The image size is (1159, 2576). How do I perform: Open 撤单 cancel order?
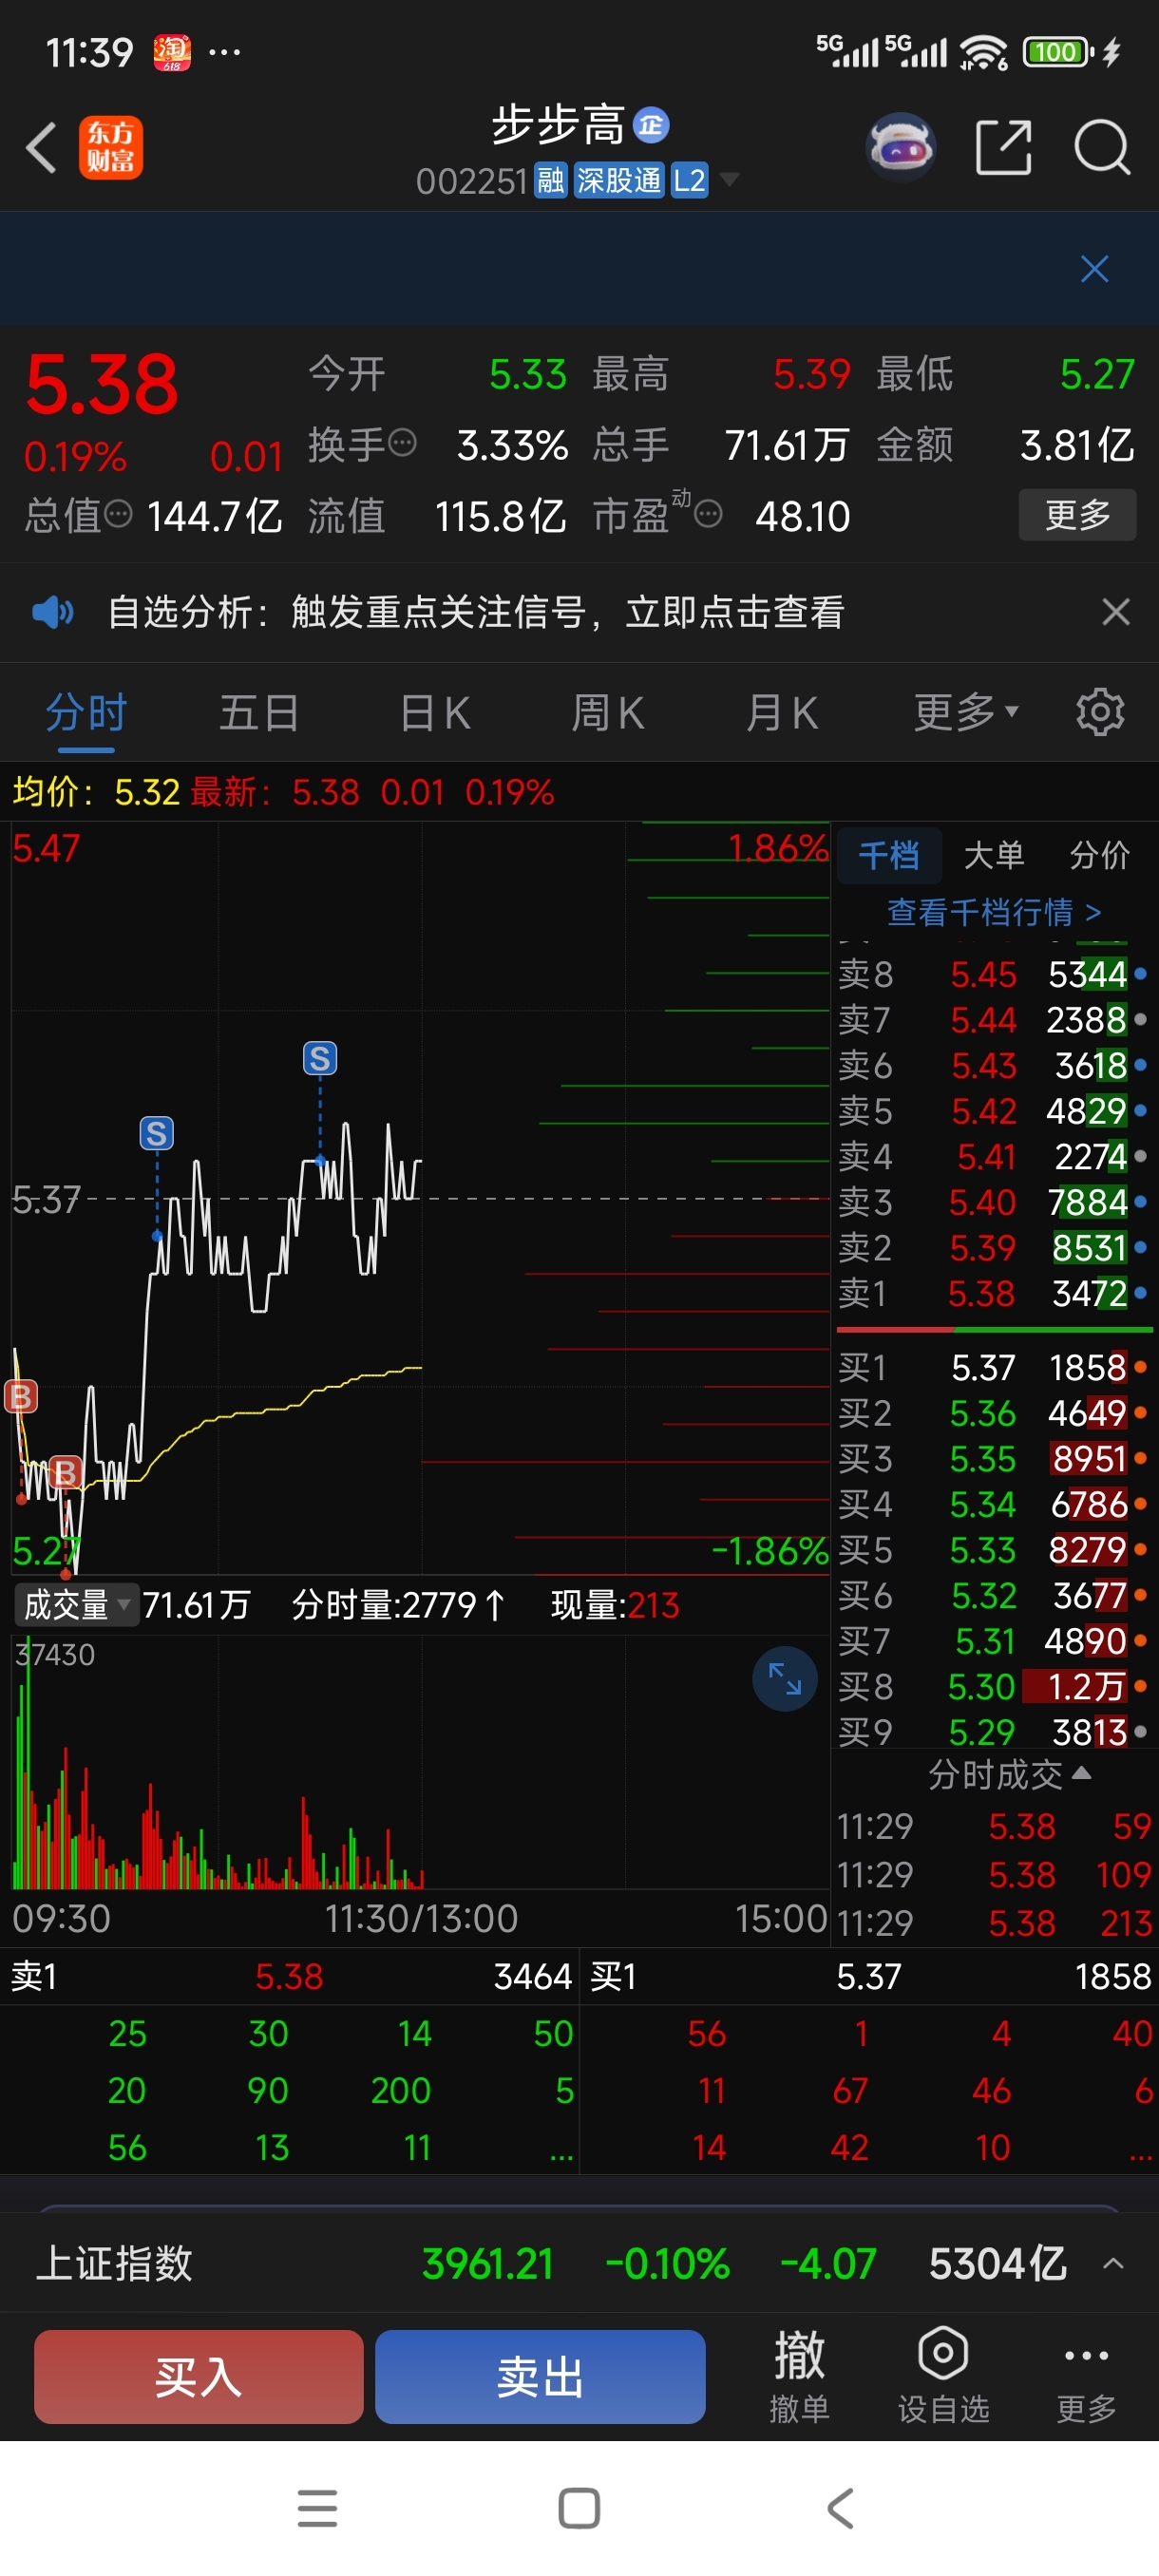click(x=799, y=2376)
